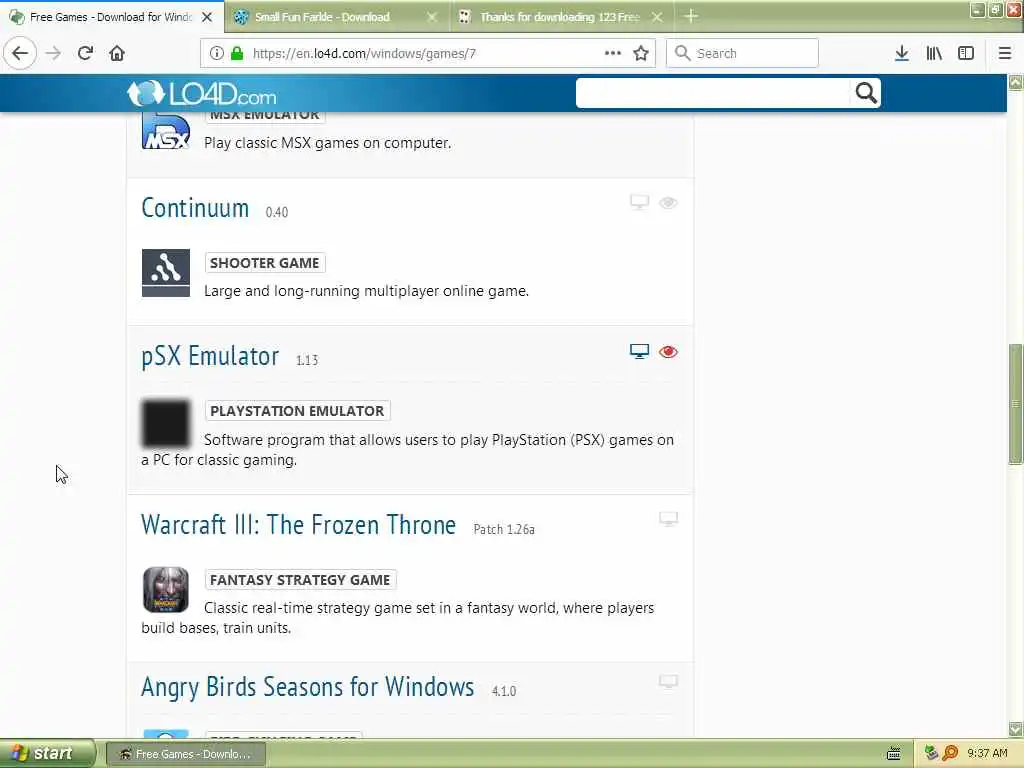Click the LO4D site search magnifier

click(866, 93)
